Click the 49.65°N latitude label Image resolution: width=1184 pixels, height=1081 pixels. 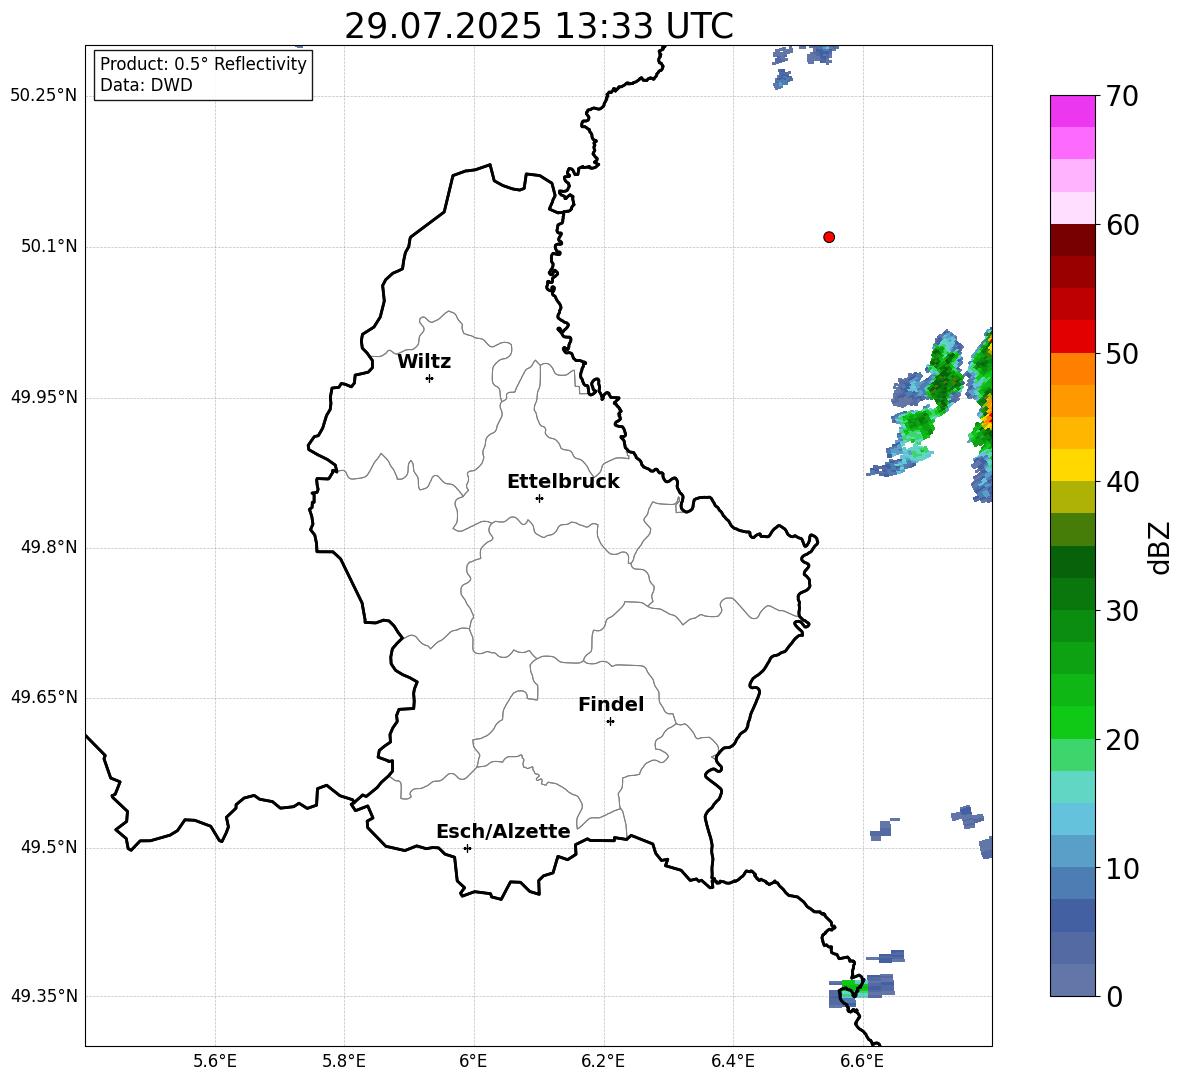(44, 697)
